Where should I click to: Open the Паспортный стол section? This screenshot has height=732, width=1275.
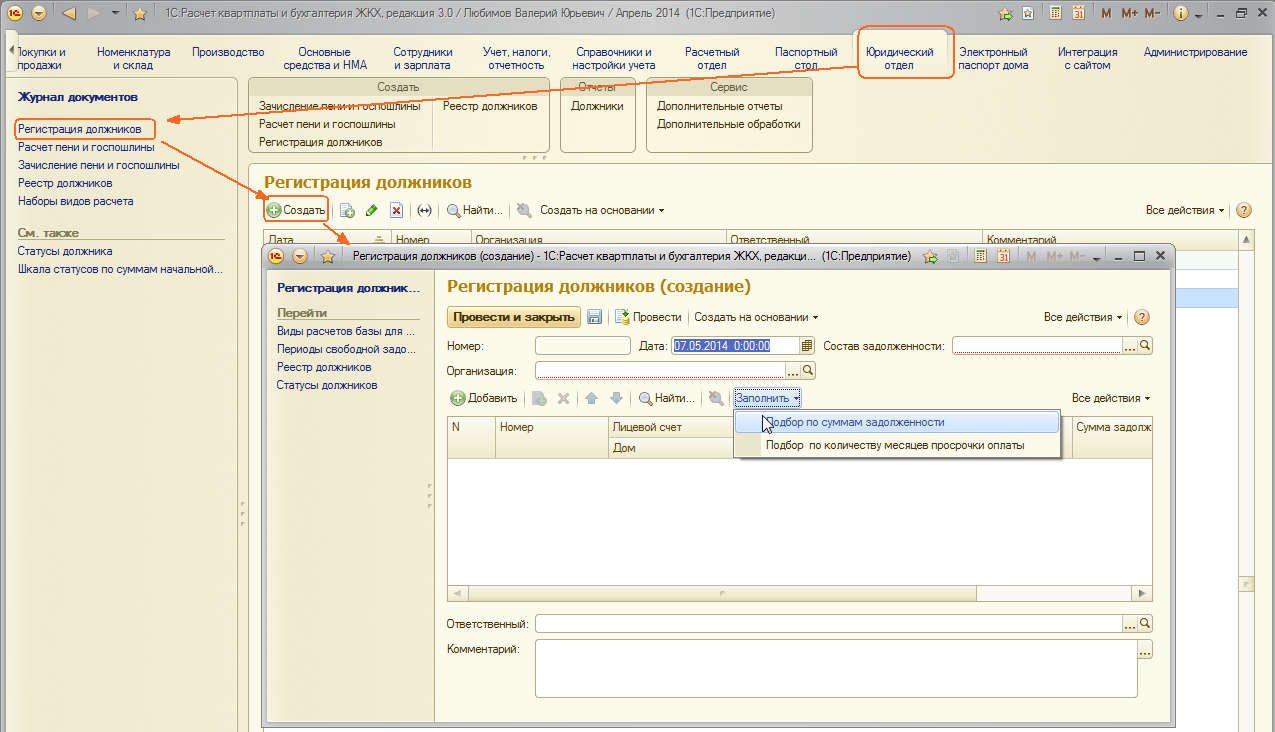coord(806,58)
